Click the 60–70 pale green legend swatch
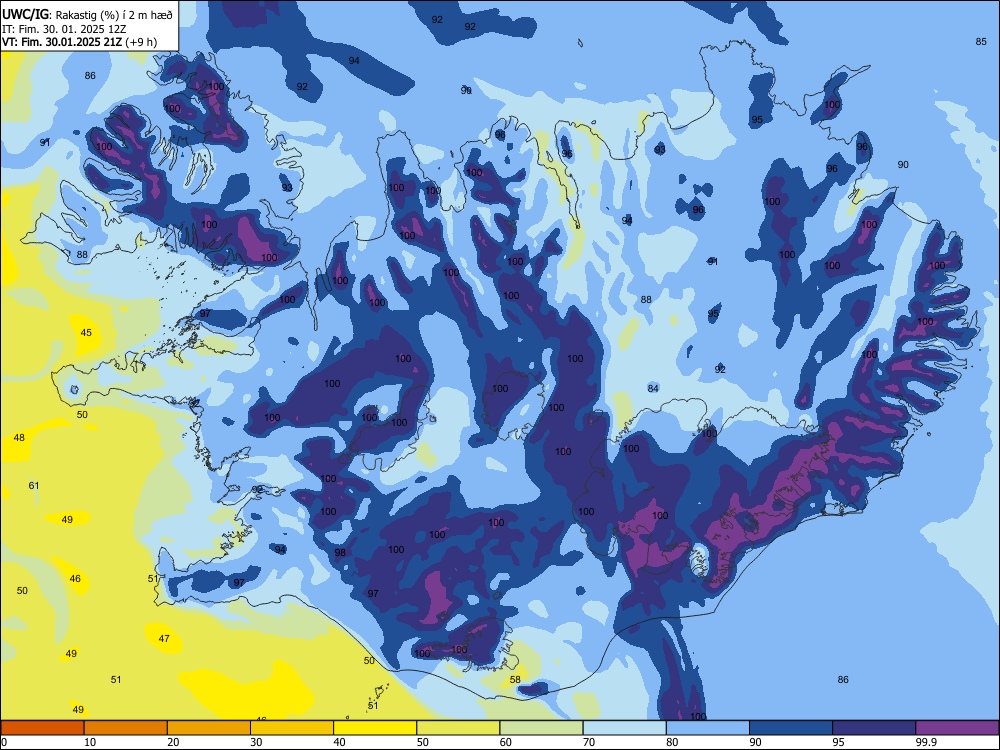Image resolution: width=1000 pixels, height=750 pixels. (541, 728)
